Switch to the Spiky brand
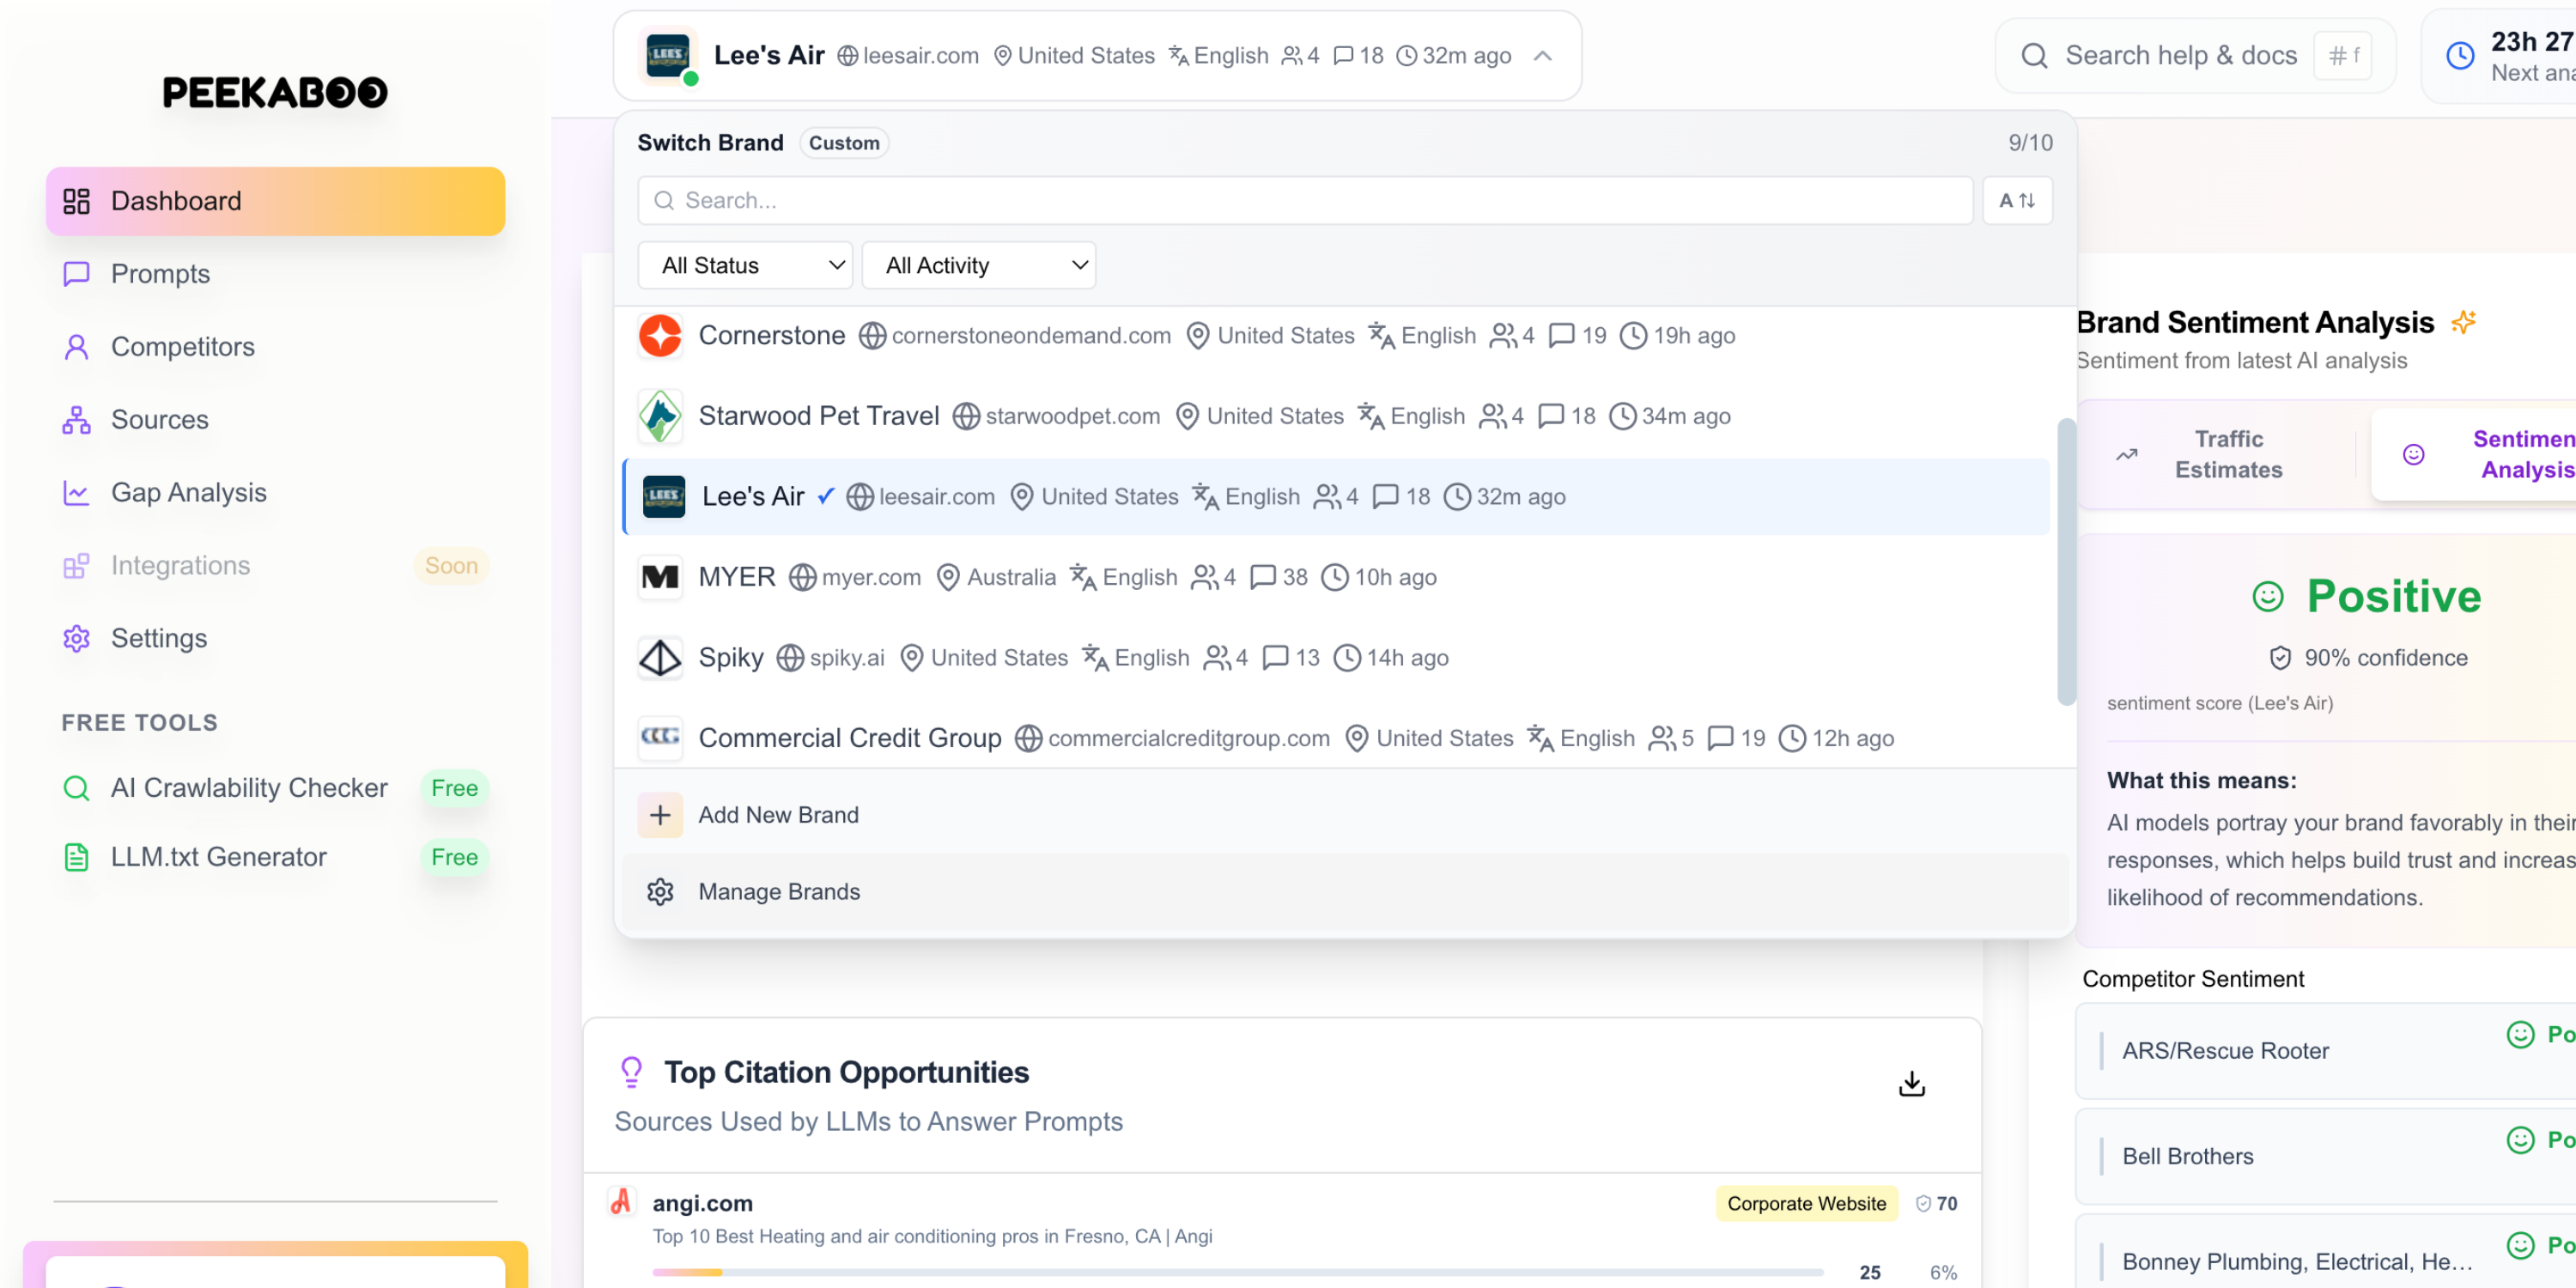Screen dimensions: 2576x1288 click(x=1335, y=658)
